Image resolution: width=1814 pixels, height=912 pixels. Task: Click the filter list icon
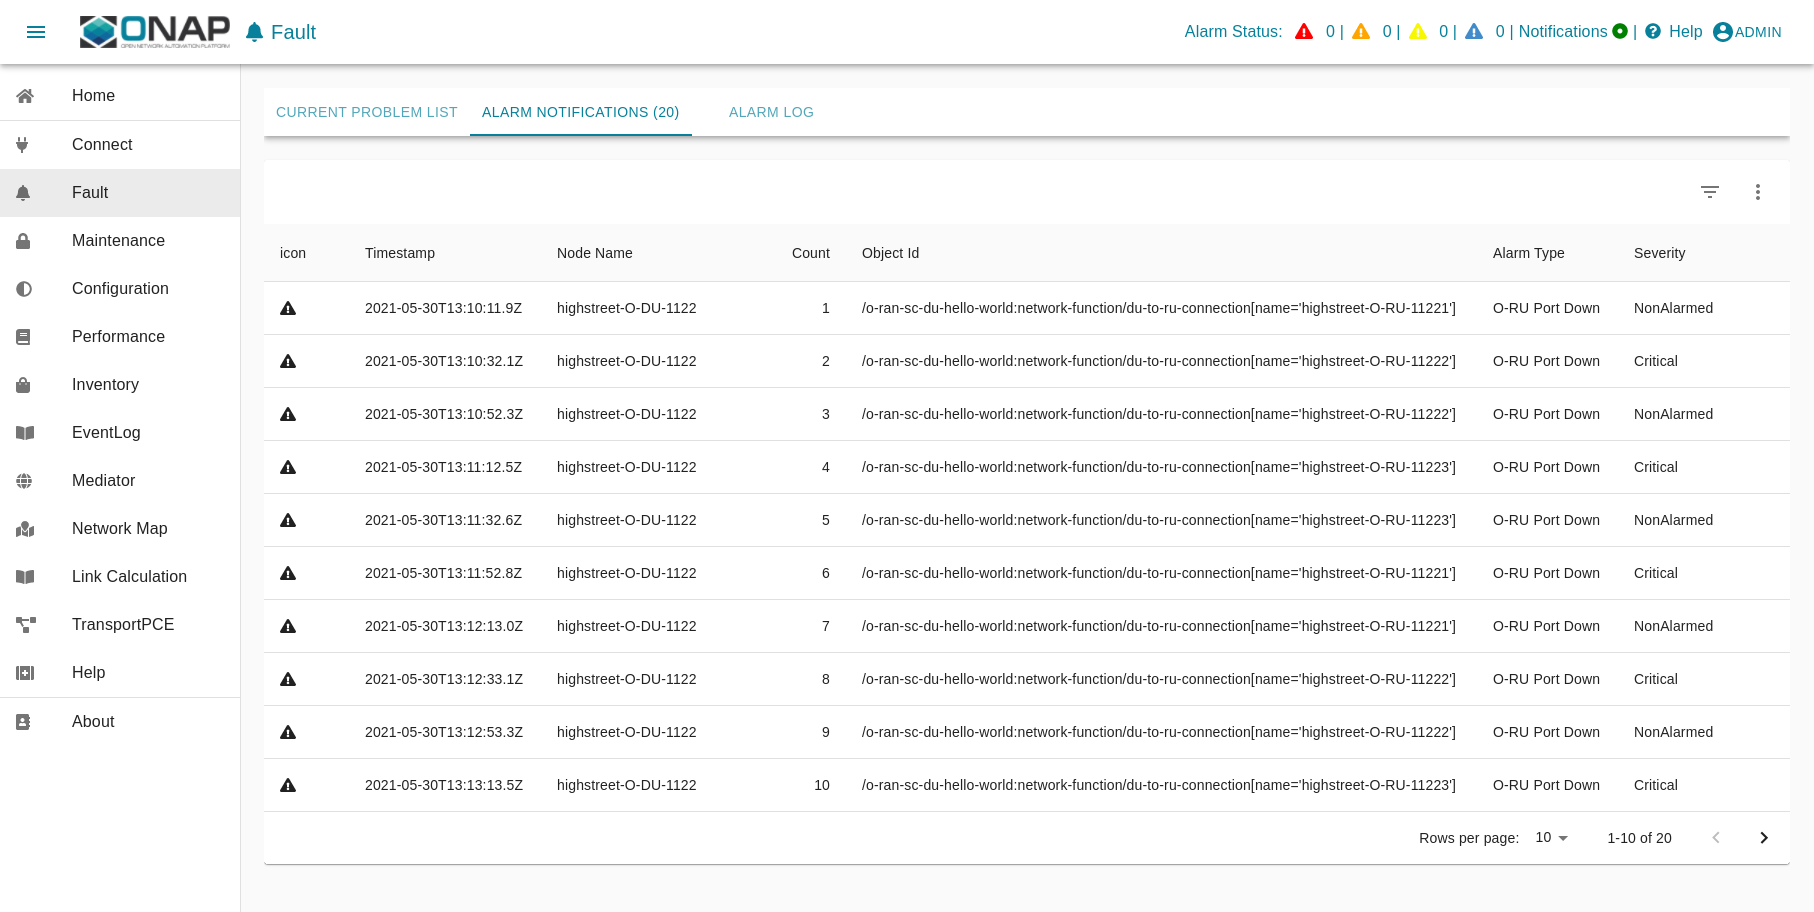click(x=1710, y=192)
